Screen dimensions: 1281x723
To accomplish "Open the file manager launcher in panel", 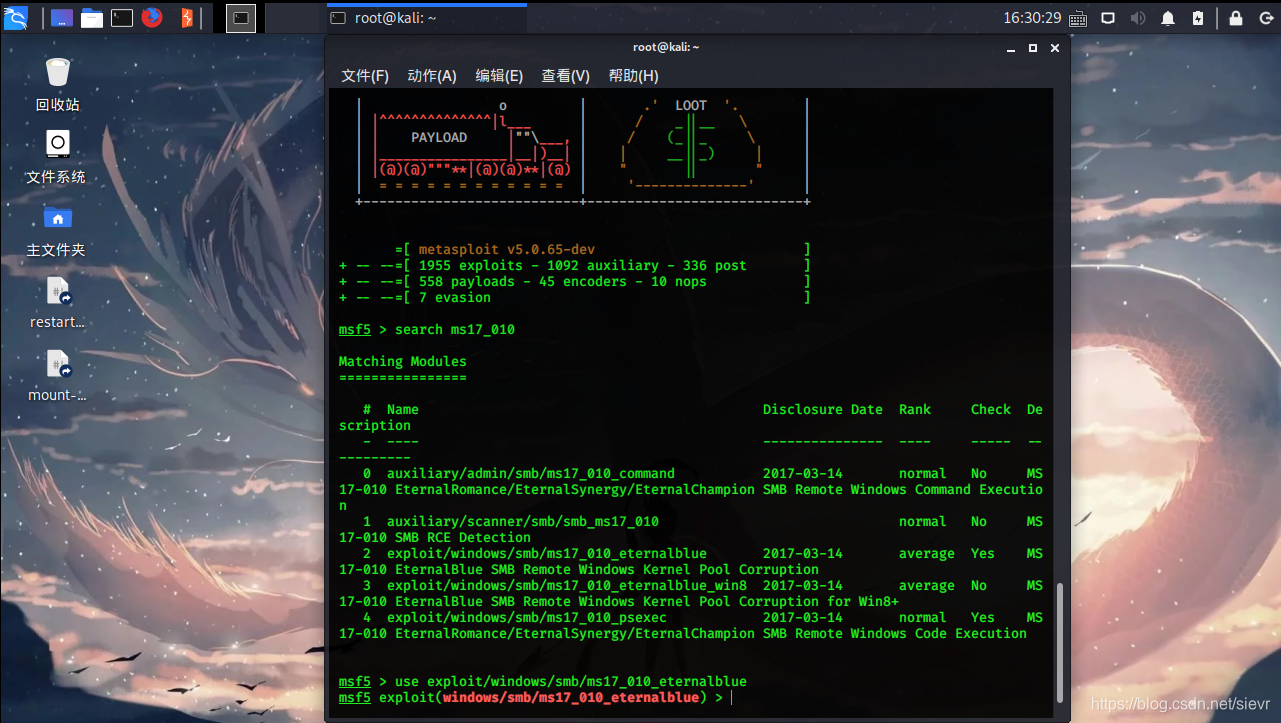I will 92,18.
